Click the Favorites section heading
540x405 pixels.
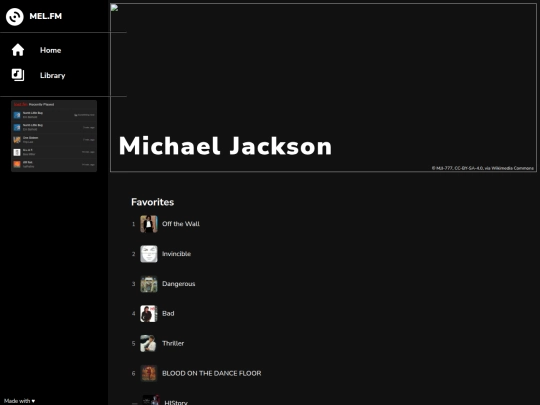point(153,202)
